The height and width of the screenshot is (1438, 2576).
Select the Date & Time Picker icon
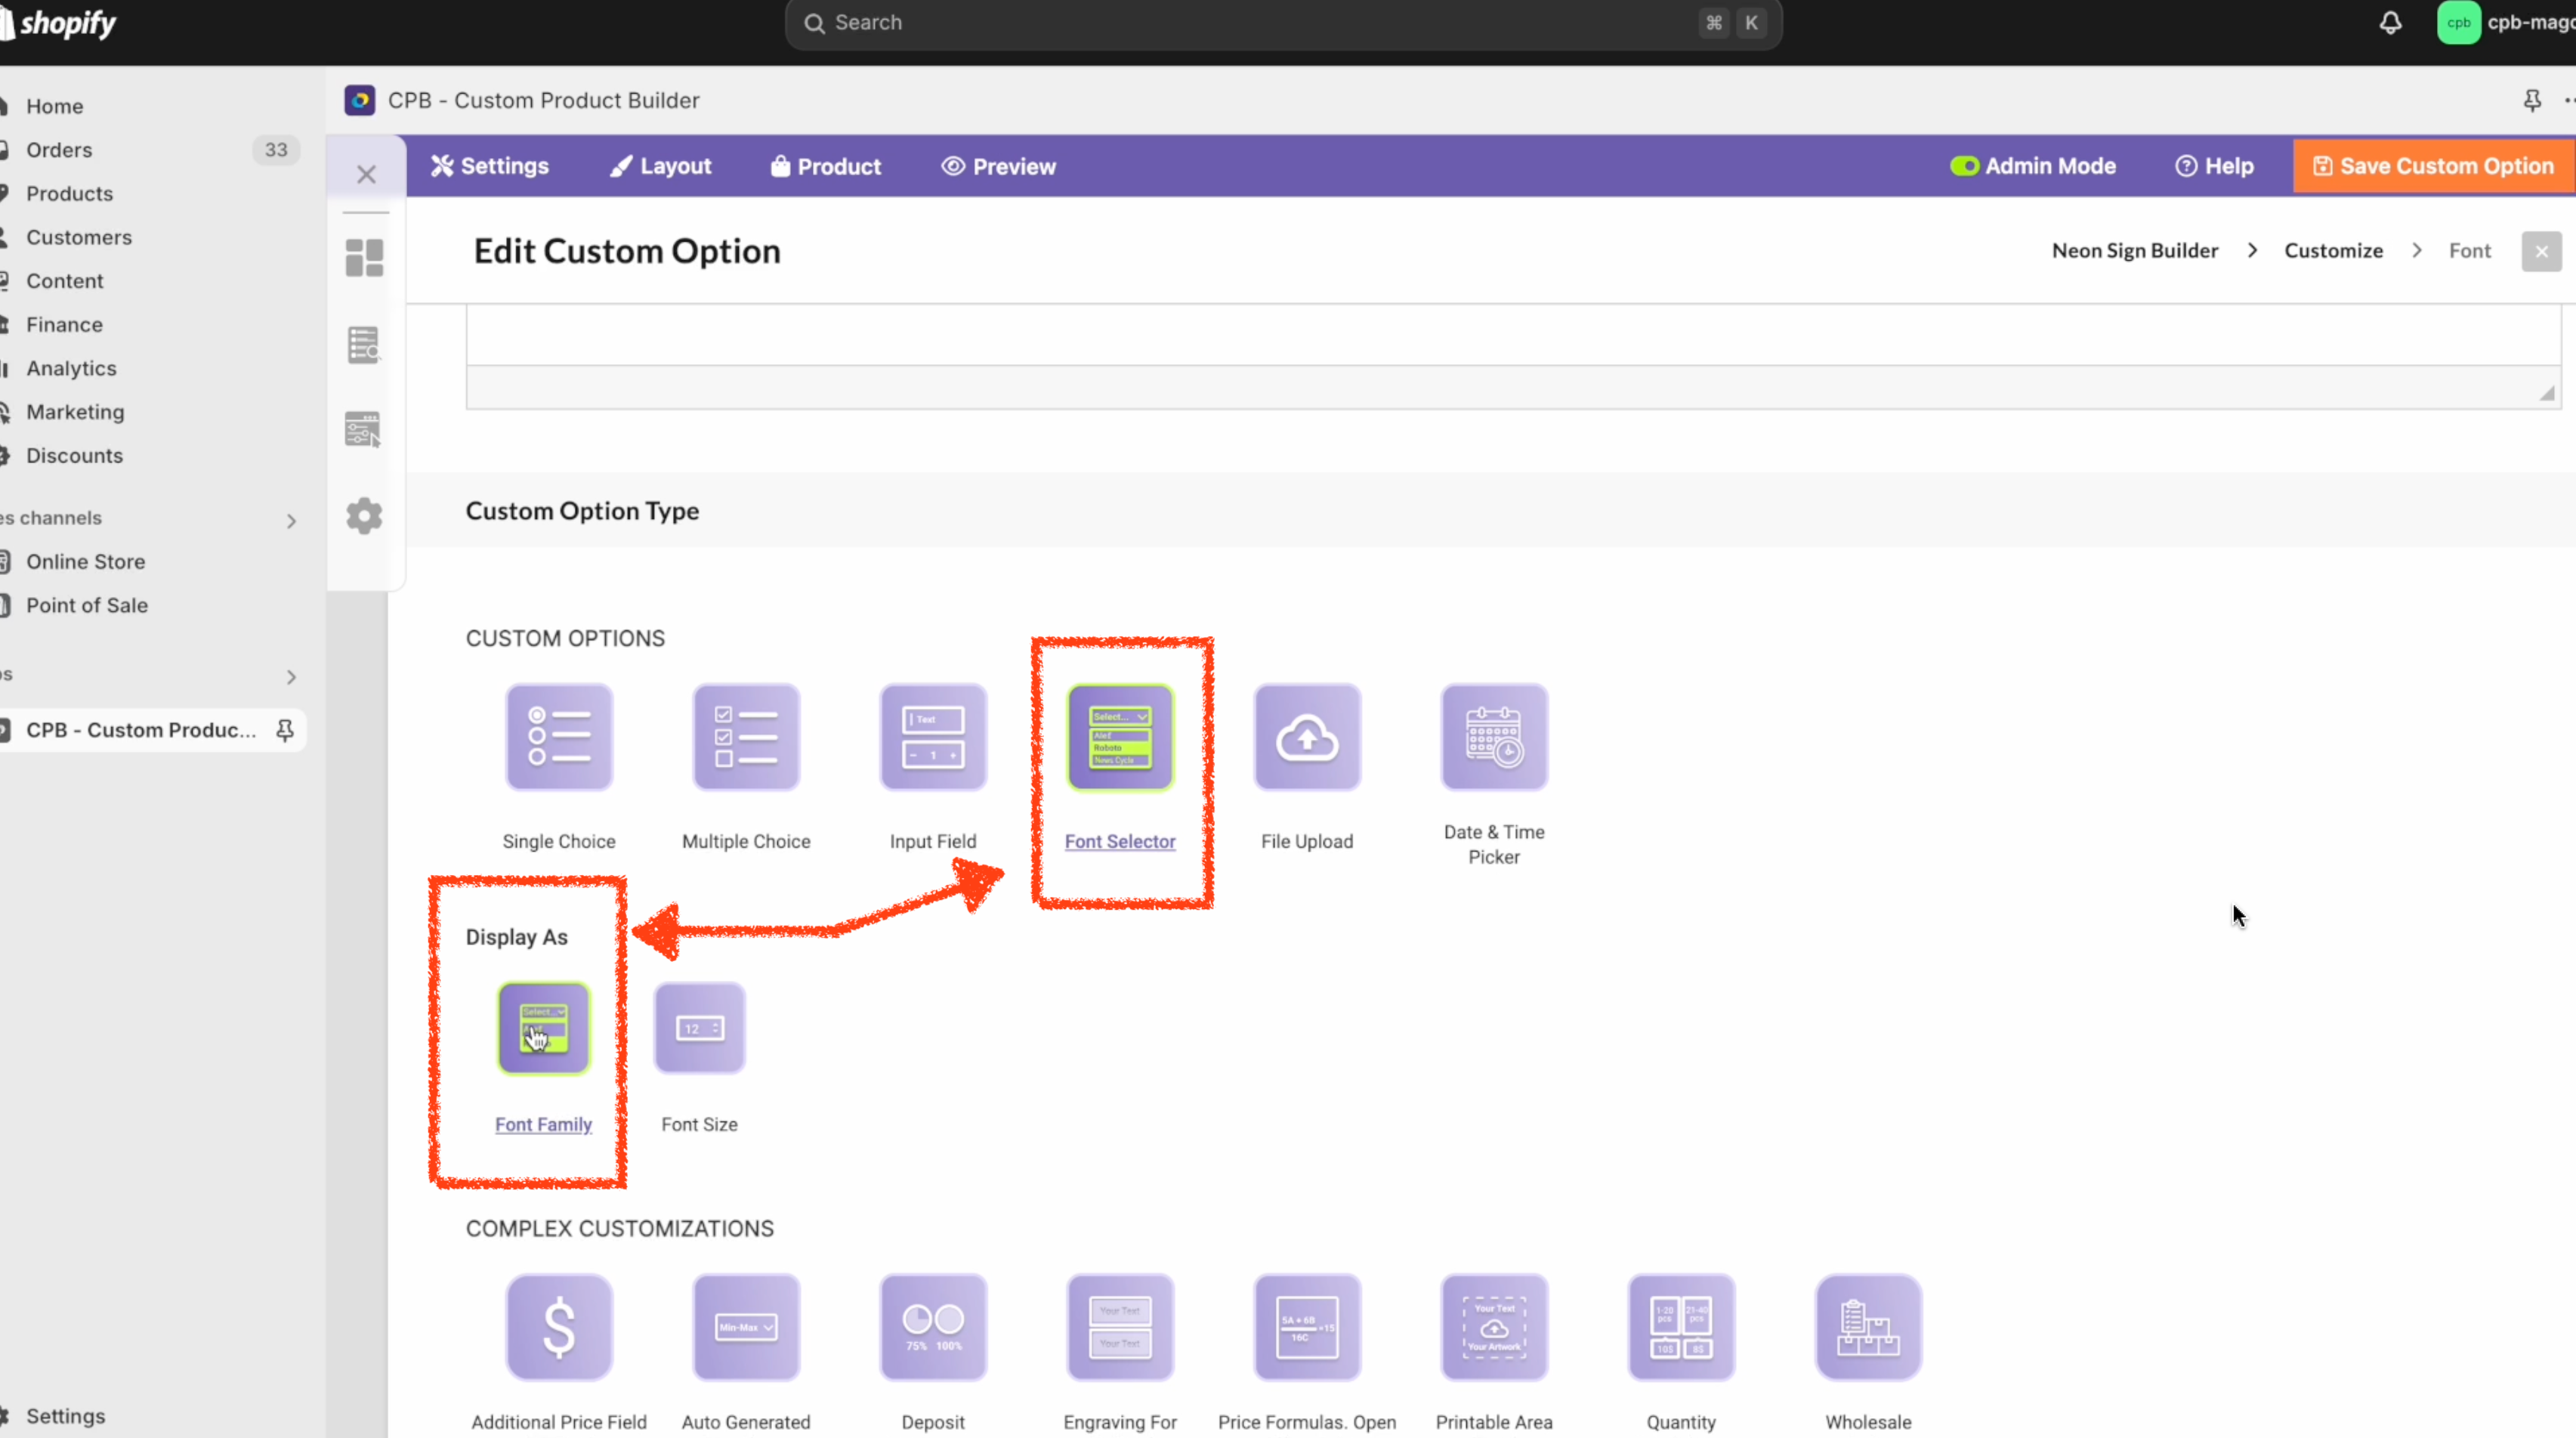1494,737
